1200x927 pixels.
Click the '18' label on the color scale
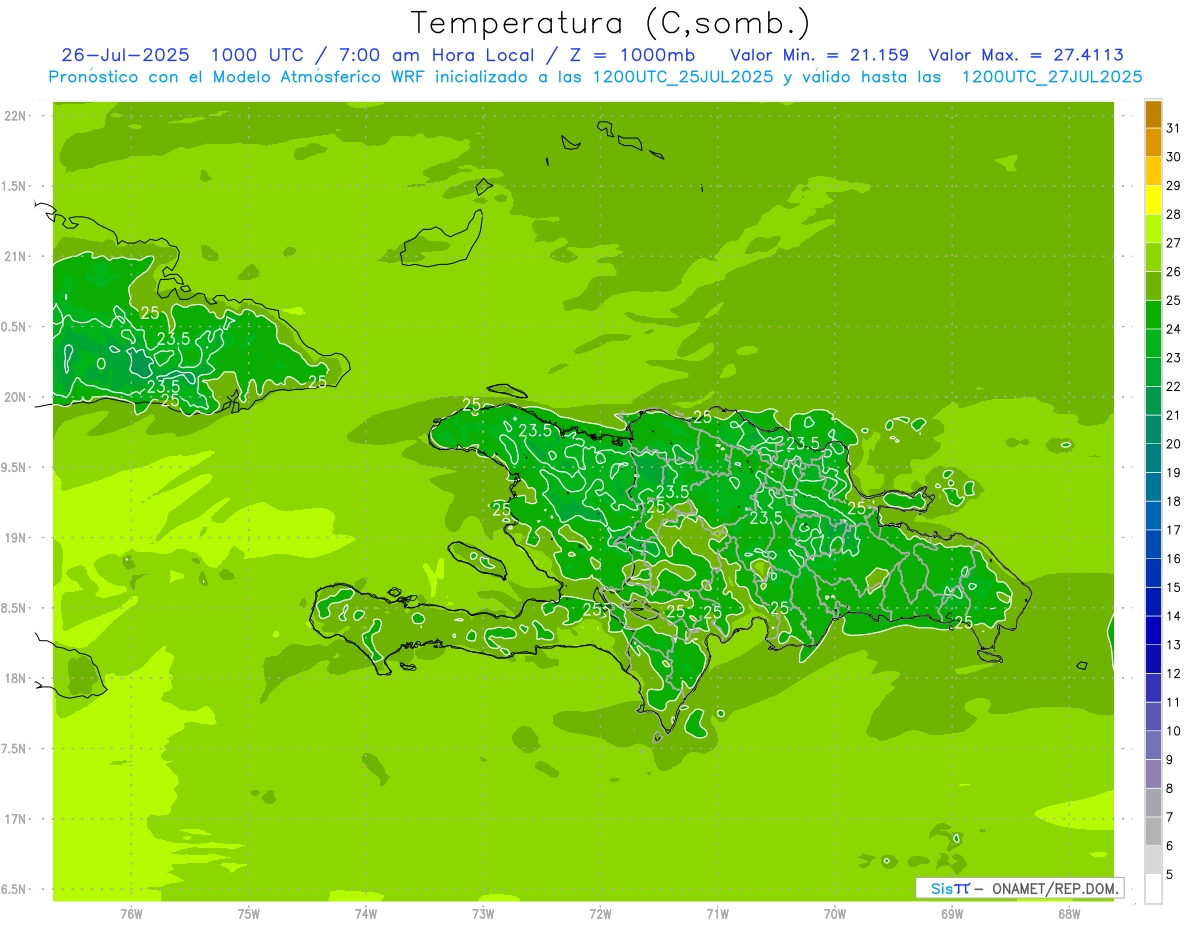(x=1174, y=501)
